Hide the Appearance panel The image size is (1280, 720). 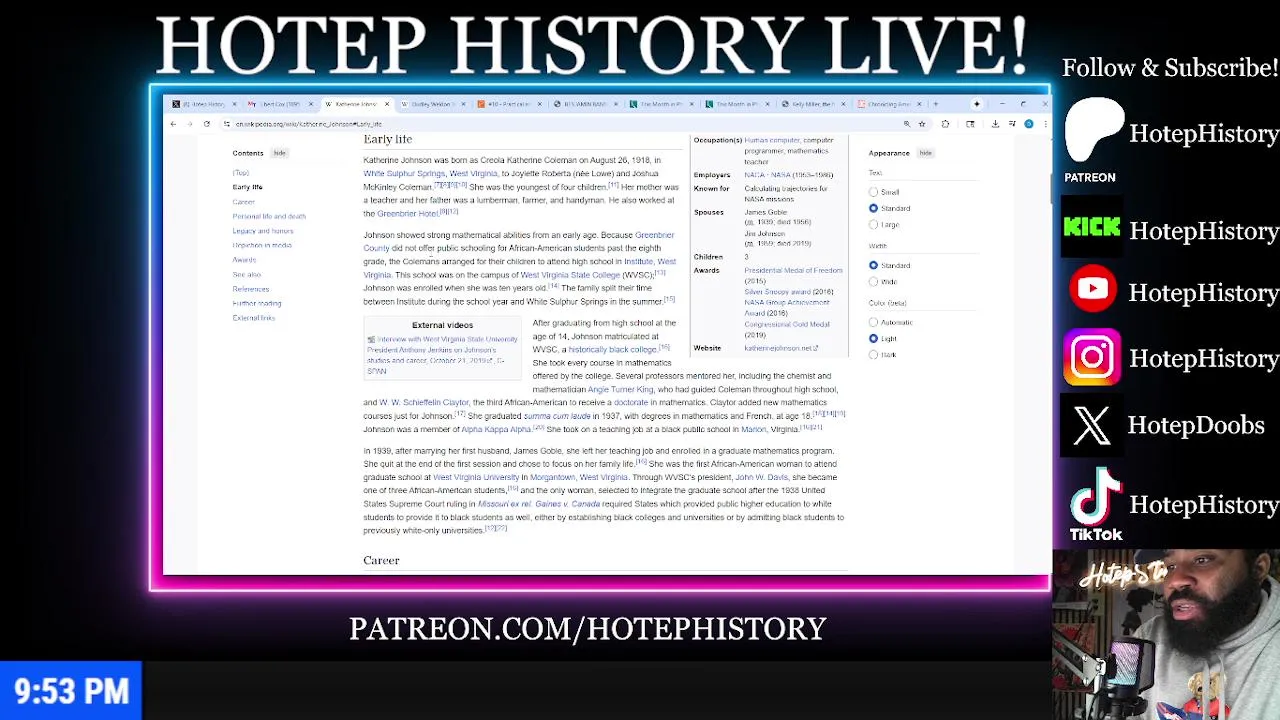pyautogui.click(x=926, y=153)
